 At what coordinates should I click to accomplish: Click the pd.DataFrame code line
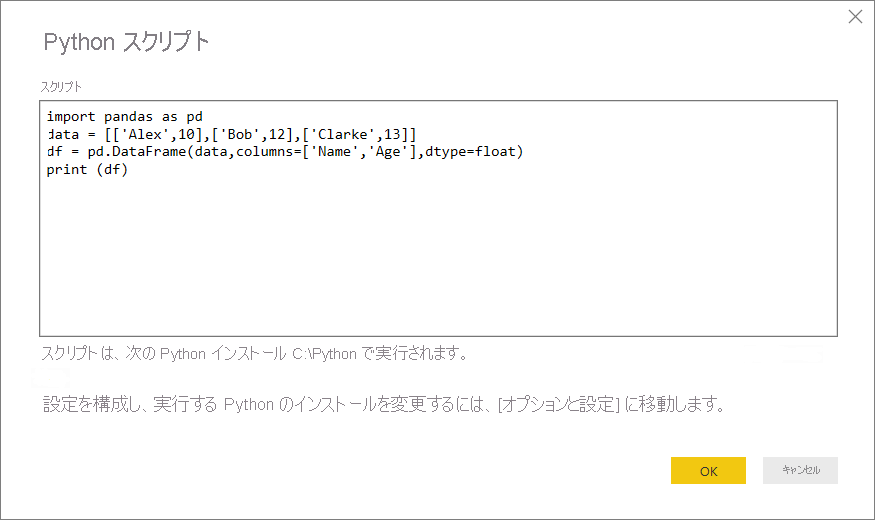[x=285, y=152]
